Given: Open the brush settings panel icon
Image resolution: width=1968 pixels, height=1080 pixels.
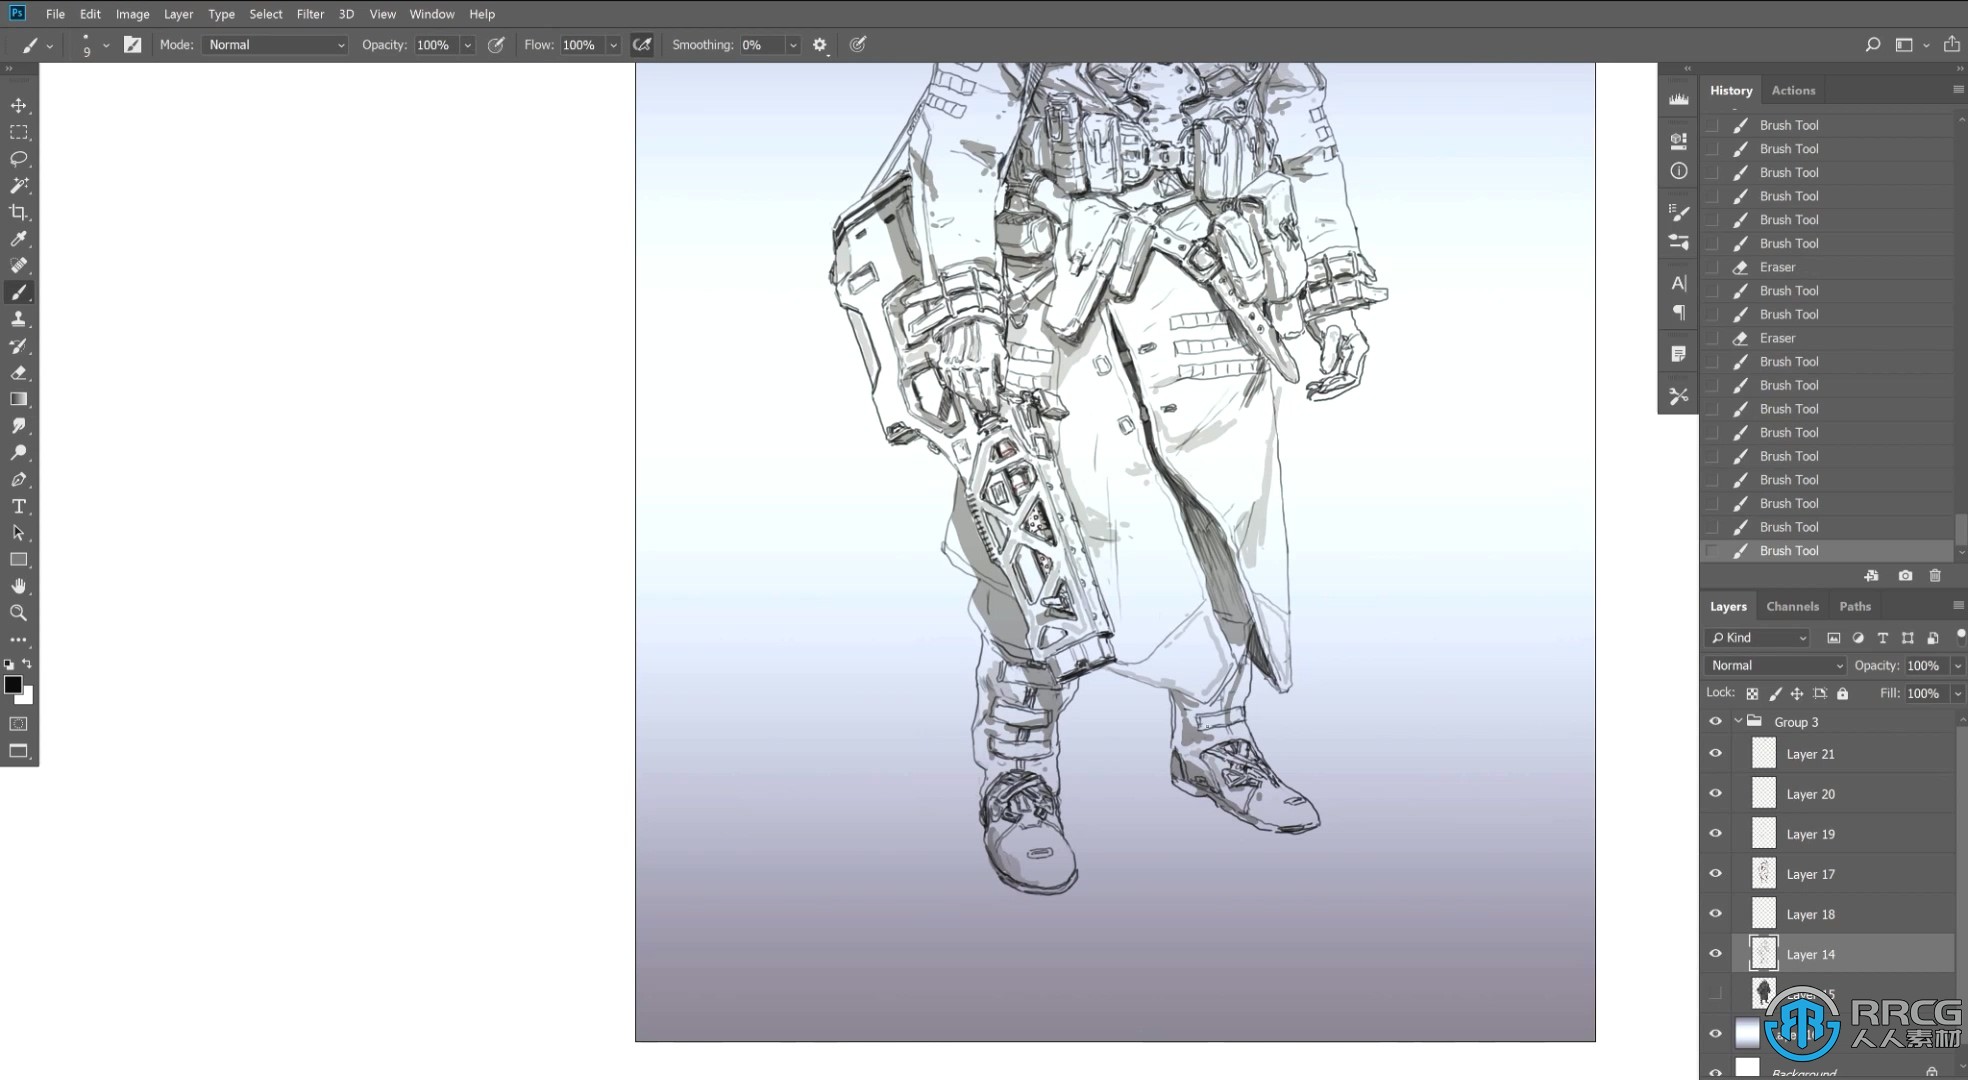Looking at the screenshot, I should pos(132,45).
